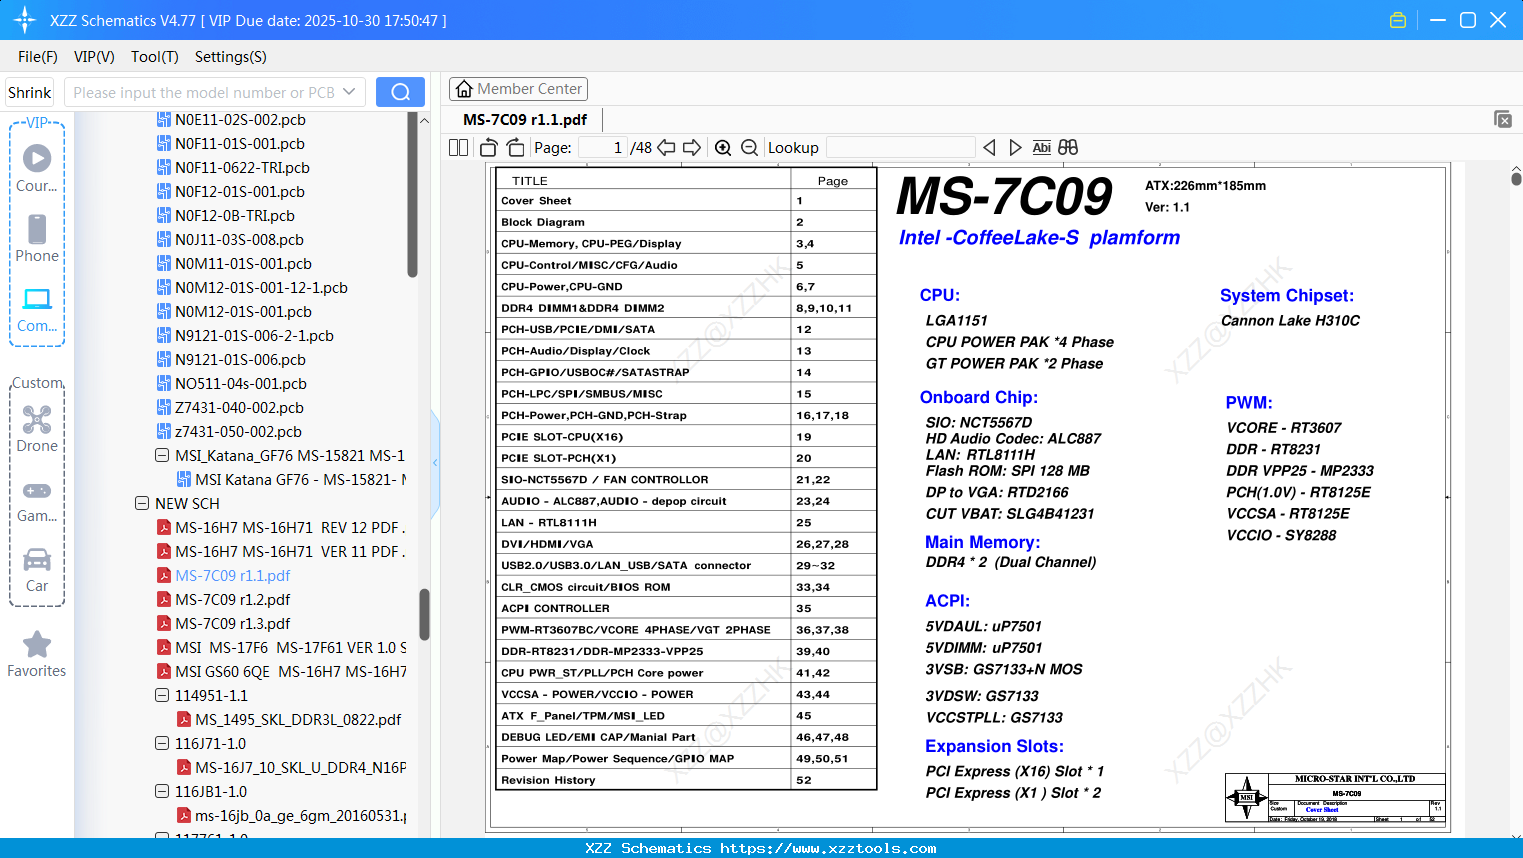The height and width of the screenshot is (858, 1523).
Task: Click the yellow briefcase icon in title bar
Action: click(1398, 20)
